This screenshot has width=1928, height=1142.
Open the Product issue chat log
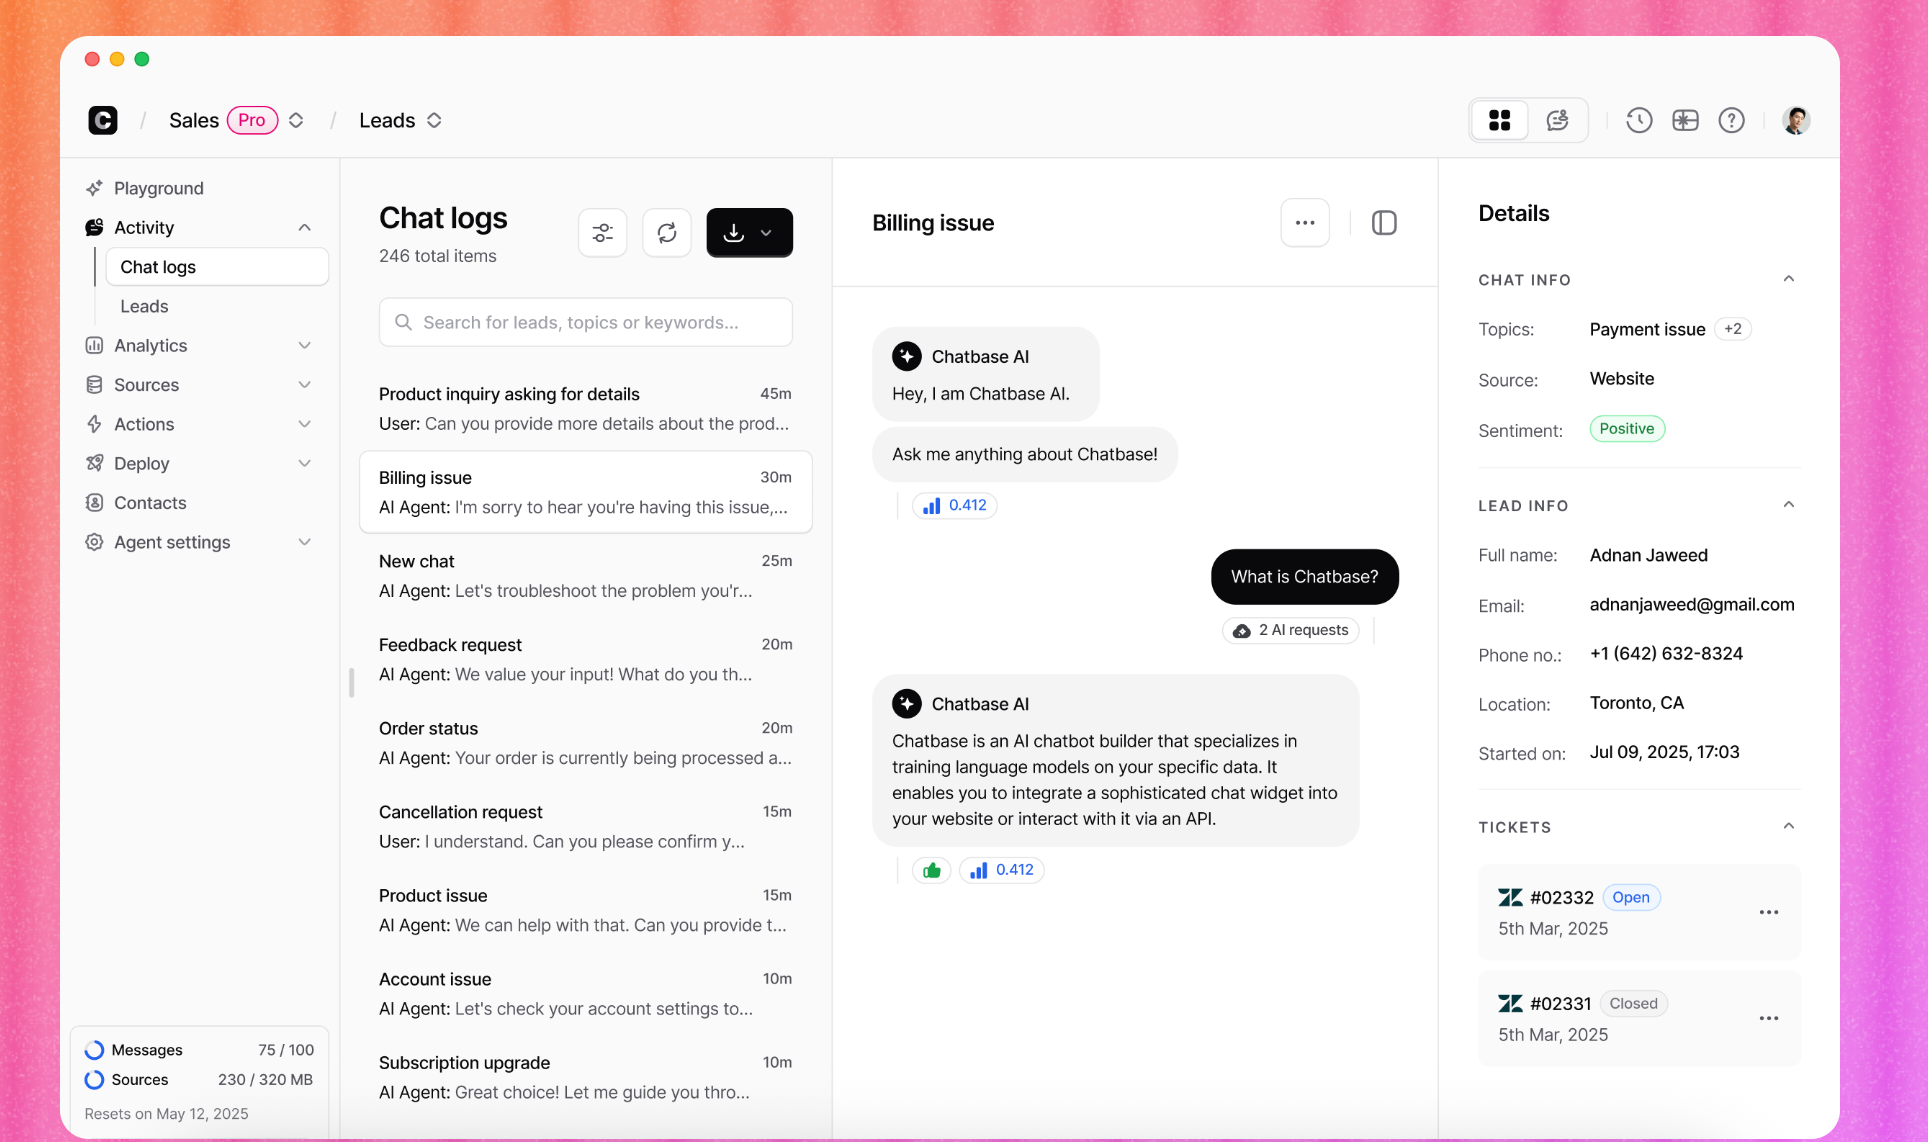coord(586,910)
